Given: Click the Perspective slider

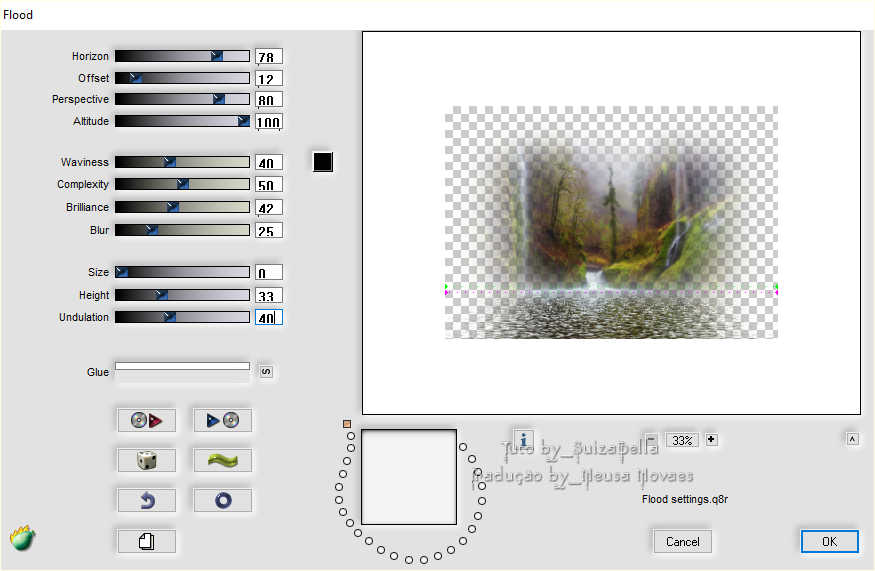Looking at the screenshot, I should pyautogui.click(x=182, y=99).
